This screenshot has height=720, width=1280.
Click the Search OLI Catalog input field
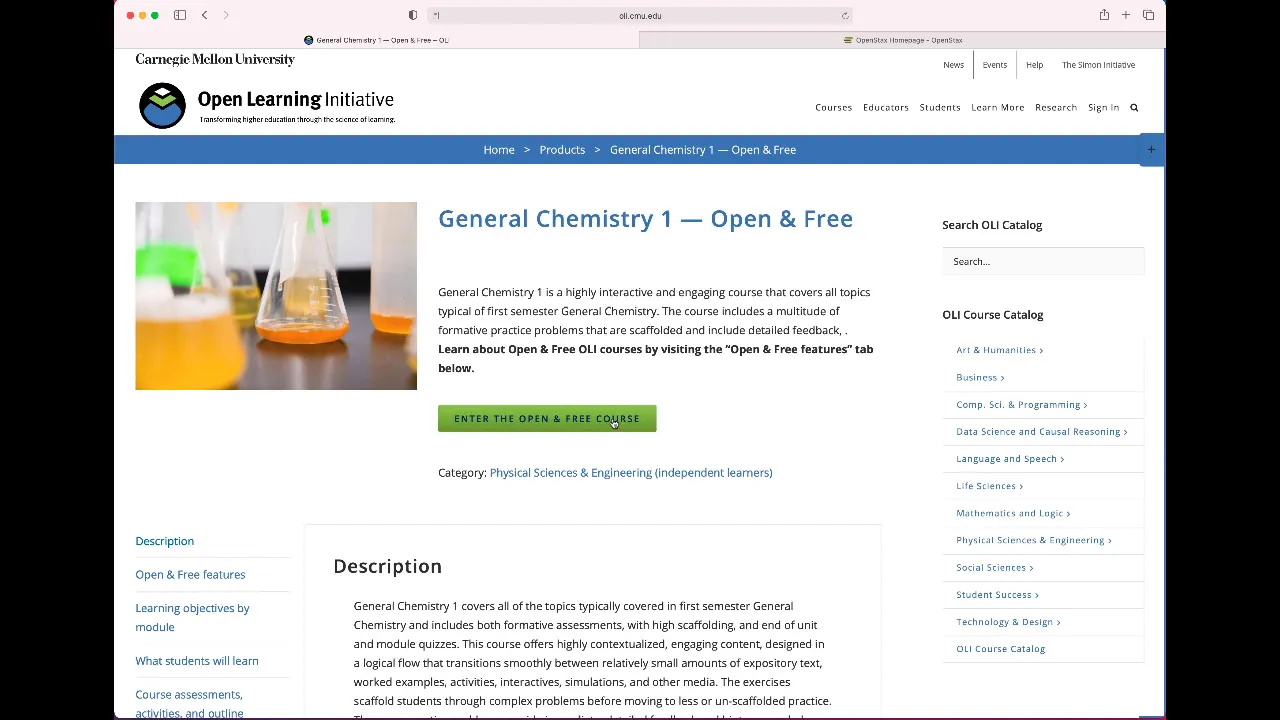pyautogui.click(x=1043, y=261)
